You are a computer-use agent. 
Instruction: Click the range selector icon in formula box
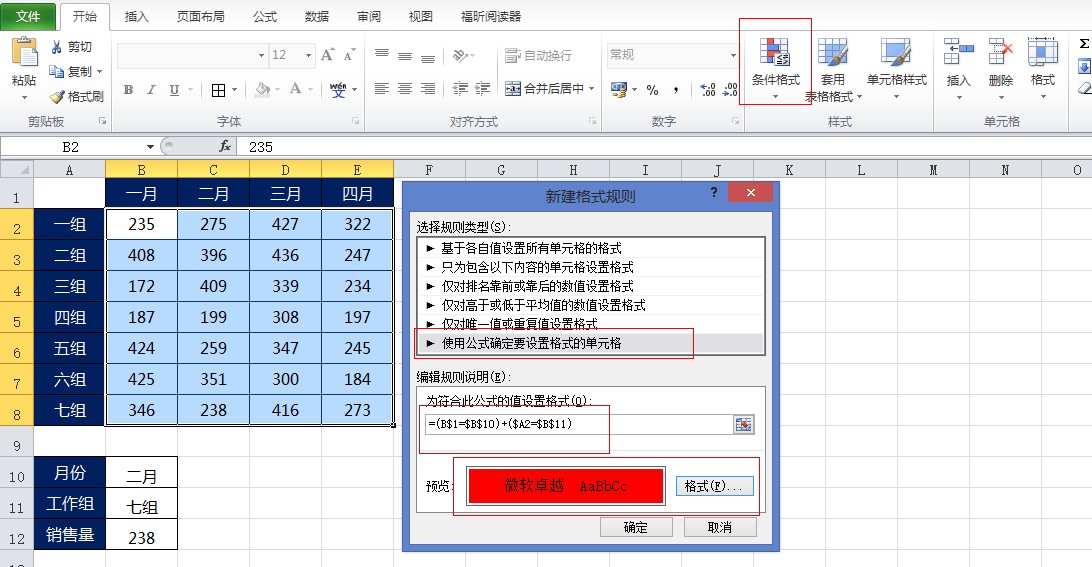743,424
